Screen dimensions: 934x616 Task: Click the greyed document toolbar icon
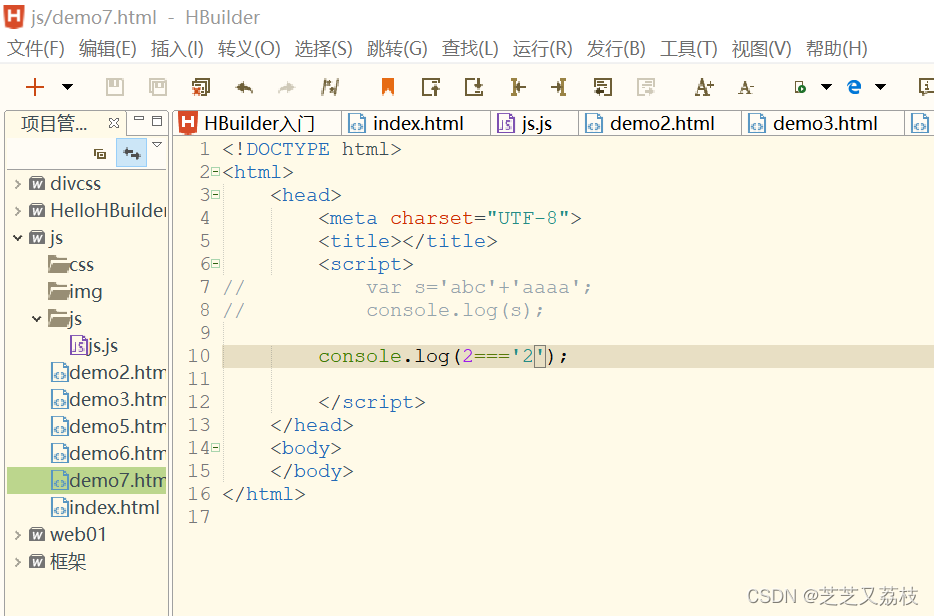[x=646, y=87]
